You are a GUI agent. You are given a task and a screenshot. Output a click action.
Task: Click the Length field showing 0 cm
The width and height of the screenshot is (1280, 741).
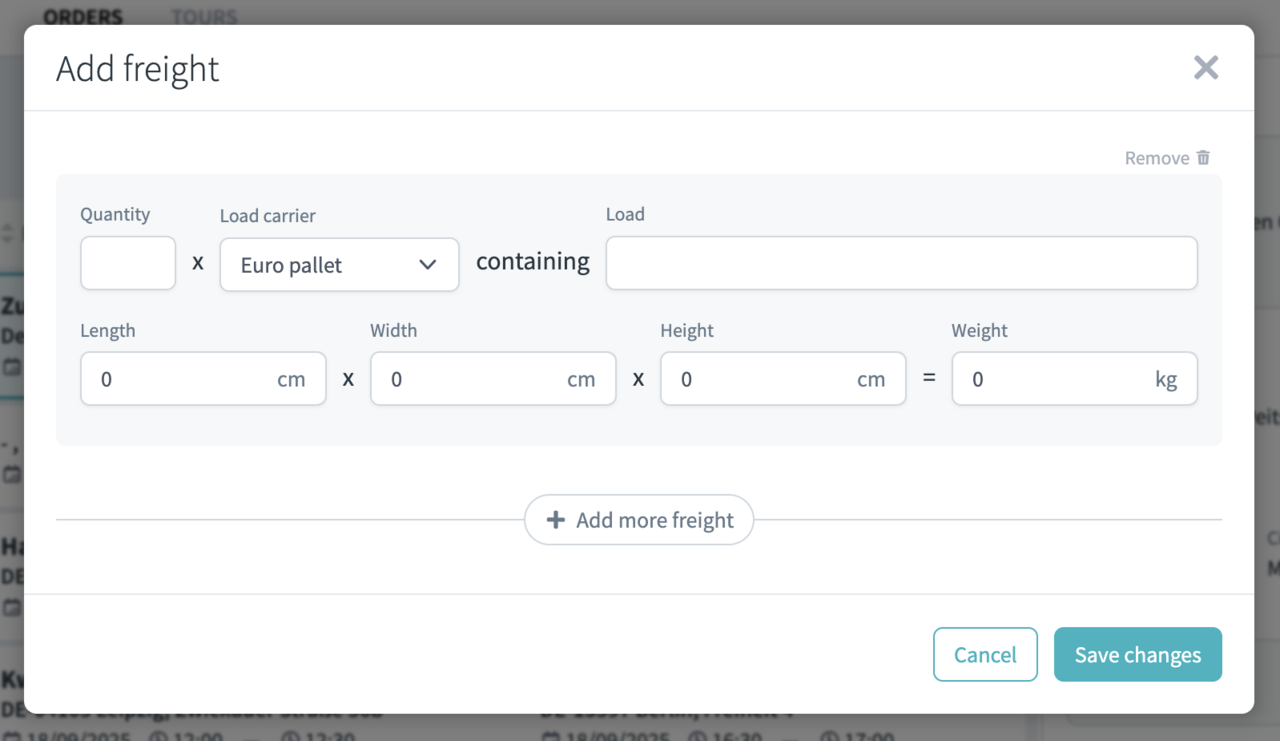203,378
